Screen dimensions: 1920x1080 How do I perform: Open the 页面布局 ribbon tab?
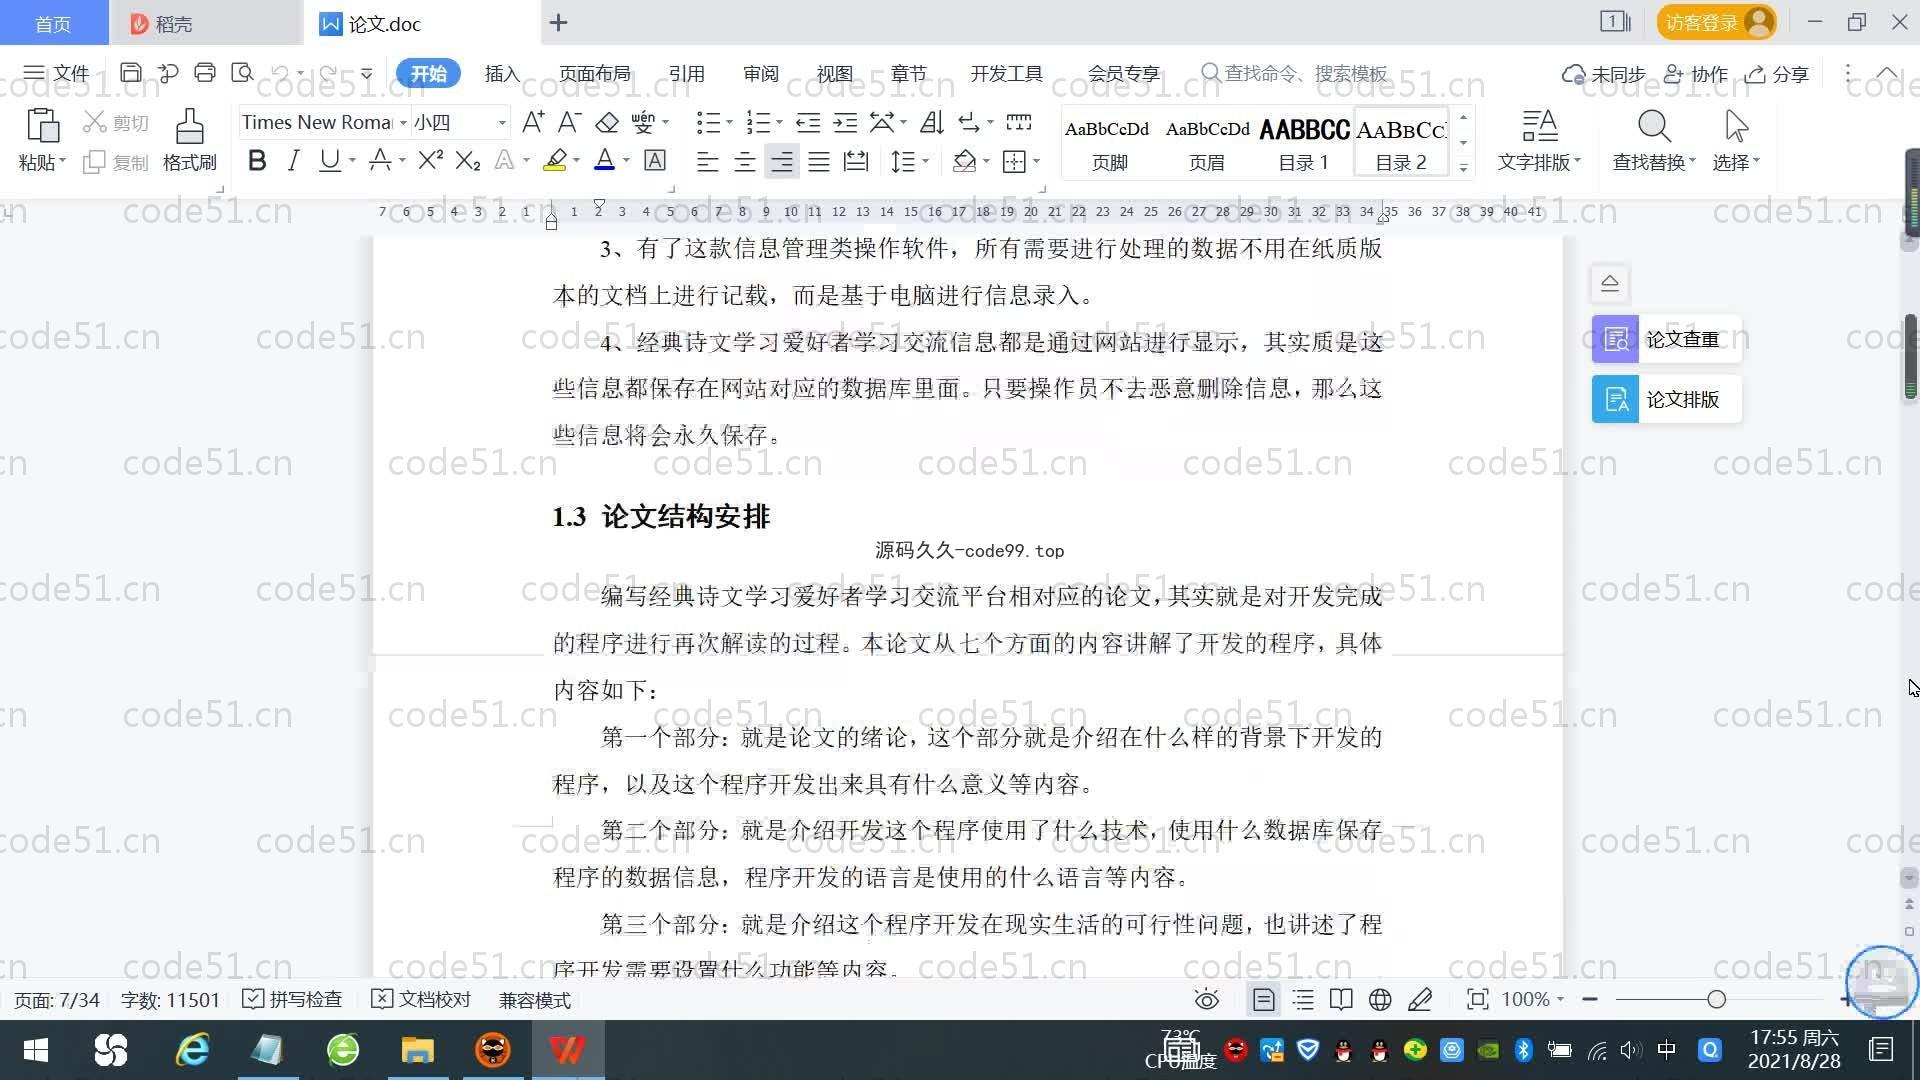(x=595, y=73)
